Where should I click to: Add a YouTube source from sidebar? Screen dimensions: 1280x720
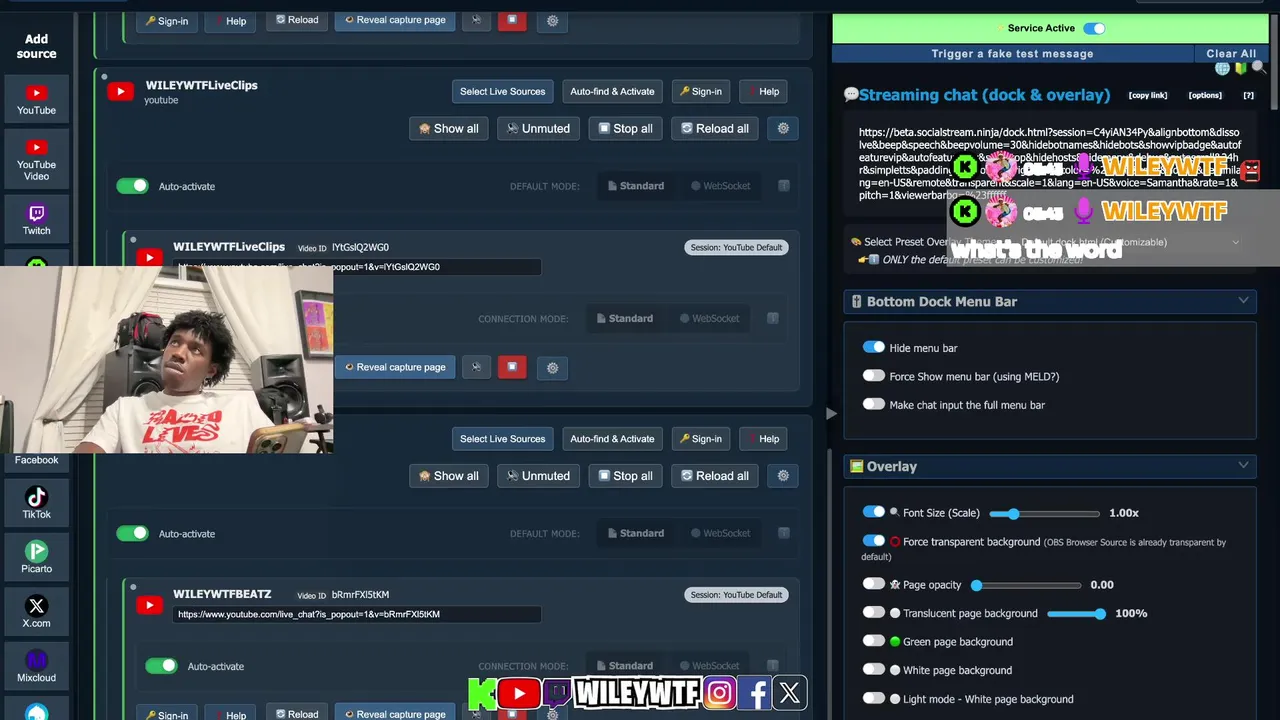pyautogui.click(x=36, y=99)
